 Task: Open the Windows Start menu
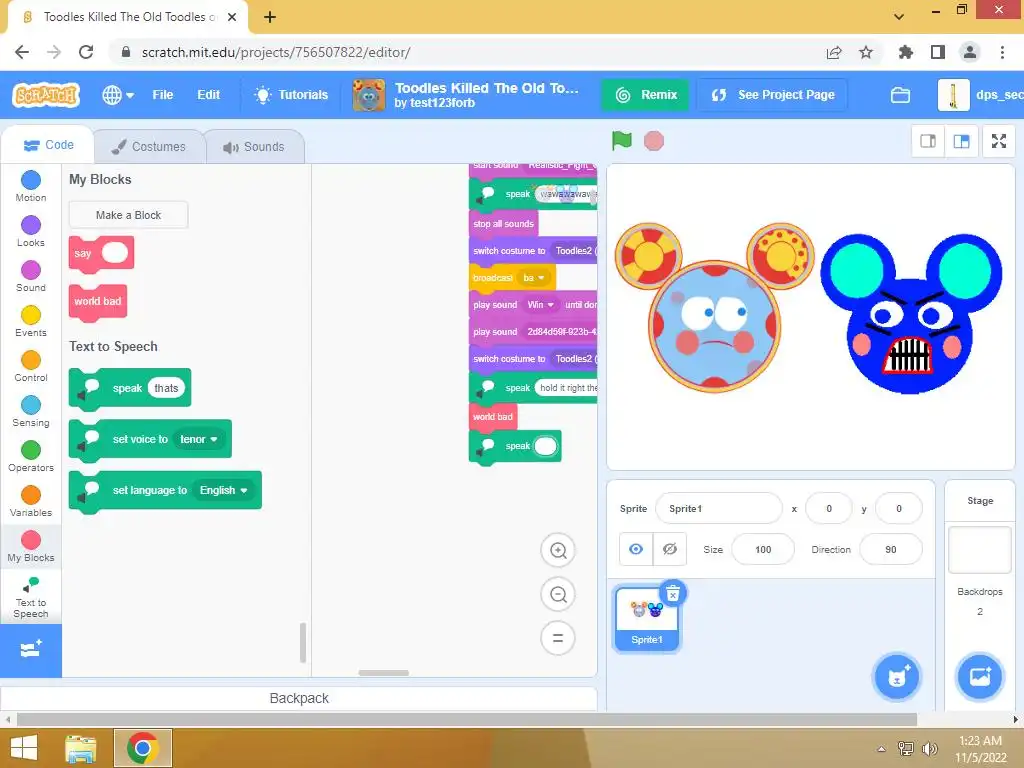pos(24,748)
